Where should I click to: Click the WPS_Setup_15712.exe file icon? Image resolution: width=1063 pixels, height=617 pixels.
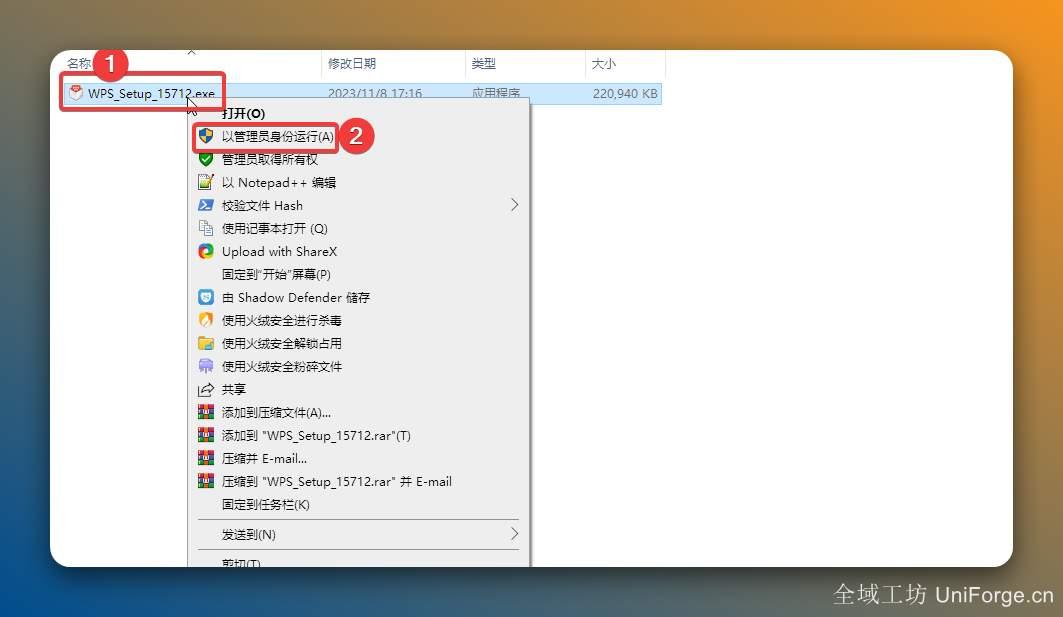[76, 93]
